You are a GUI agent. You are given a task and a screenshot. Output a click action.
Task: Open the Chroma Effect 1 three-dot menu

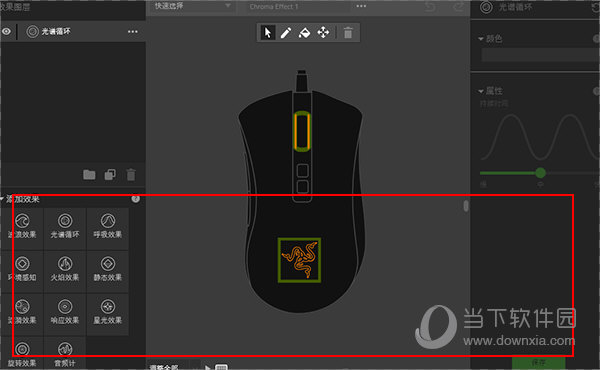361,6
